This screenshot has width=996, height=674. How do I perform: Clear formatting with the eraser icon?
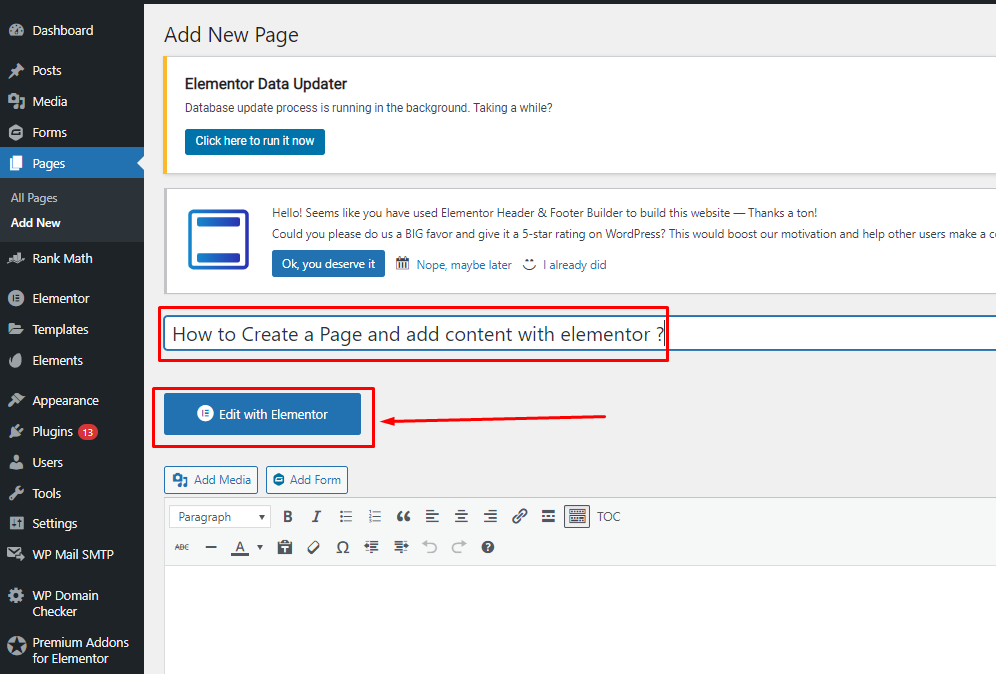pyautogui.click(x=313, y=547)
